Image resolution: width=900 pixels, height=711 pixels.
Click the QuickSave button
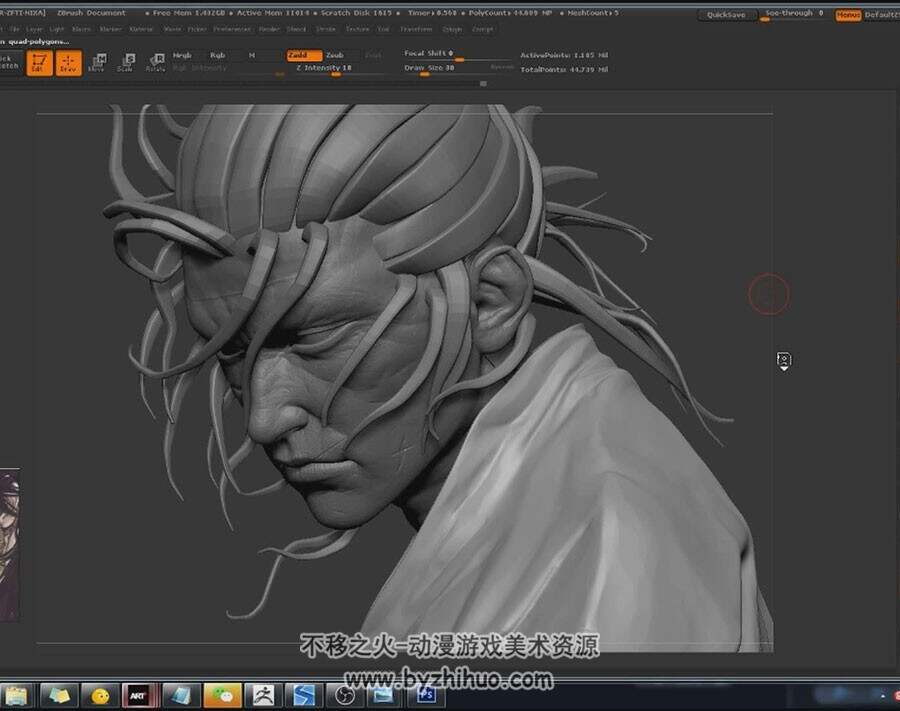tap(726, 15)
